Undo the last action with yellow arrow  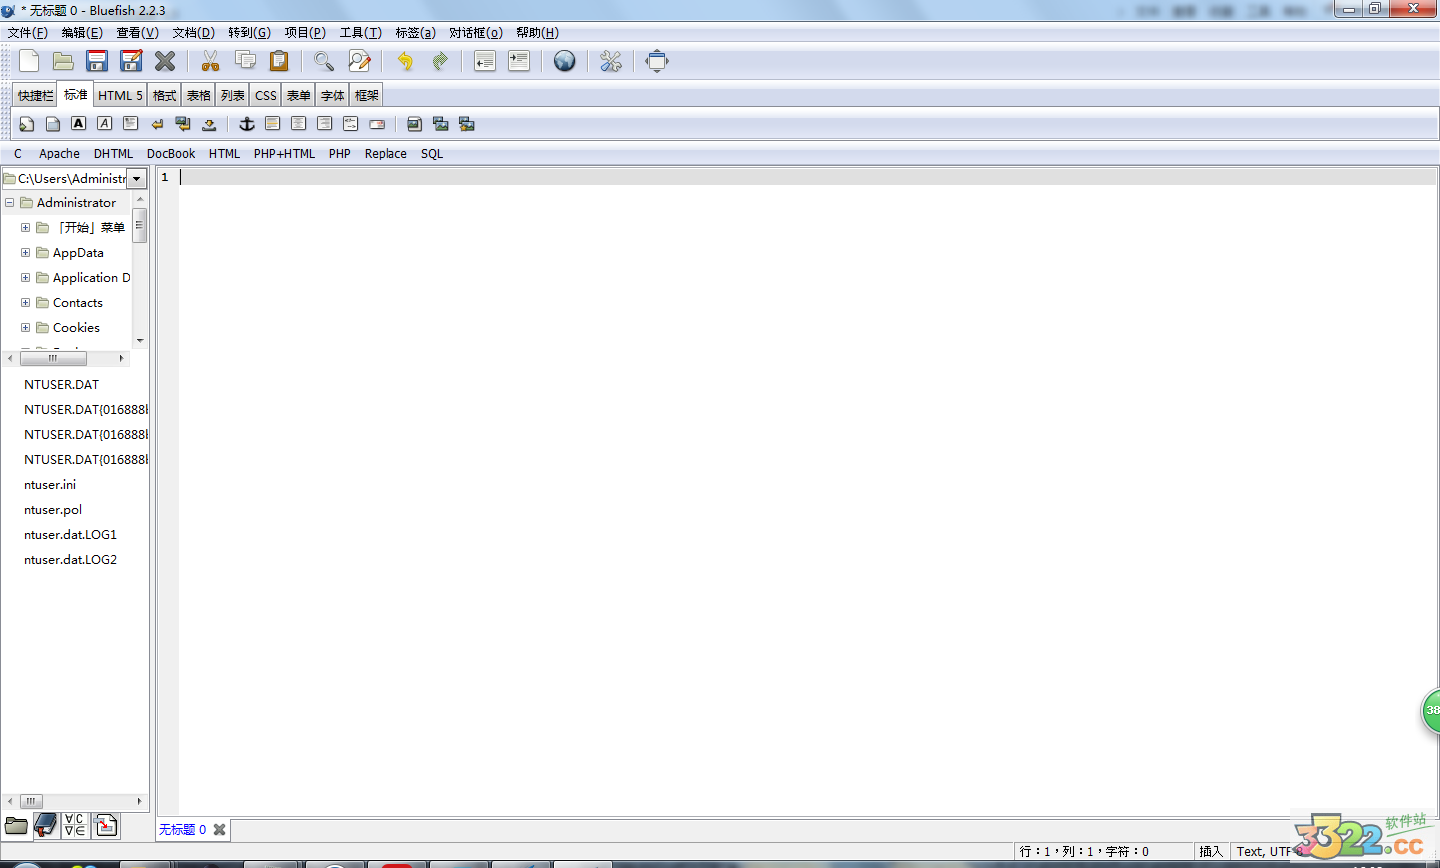pyautogui.click(x=405, y=61)
